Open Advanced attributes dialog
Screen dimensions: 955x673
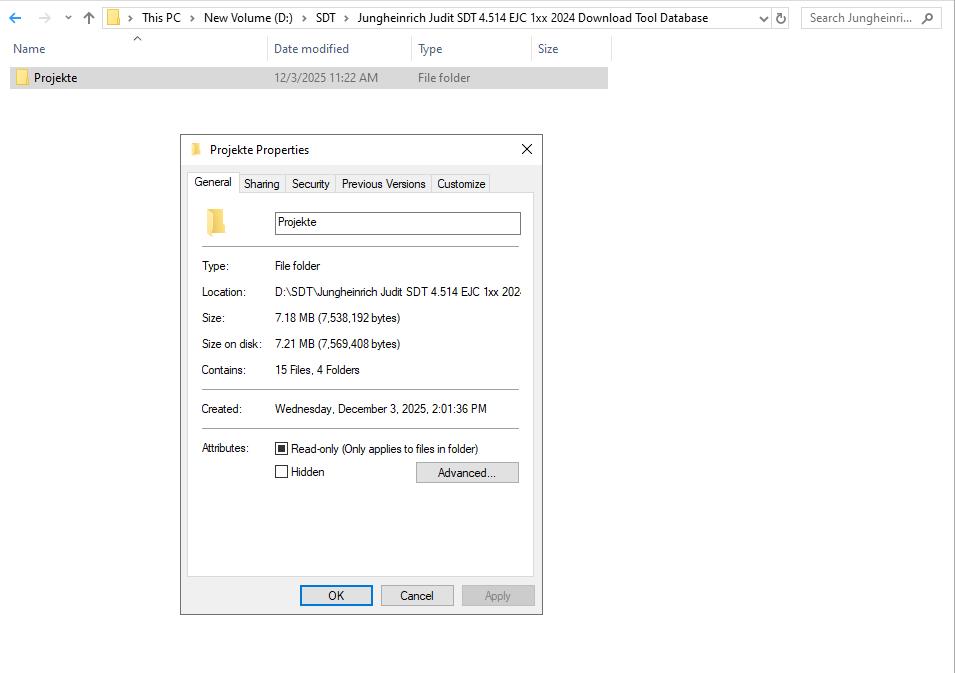(467, 473)
